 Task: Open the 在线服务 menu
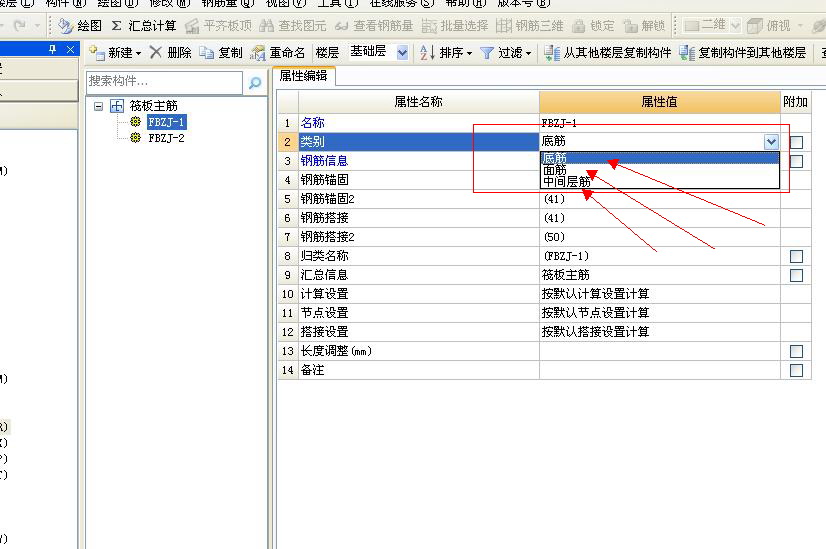pyautogui.click(x=402, y=3)
